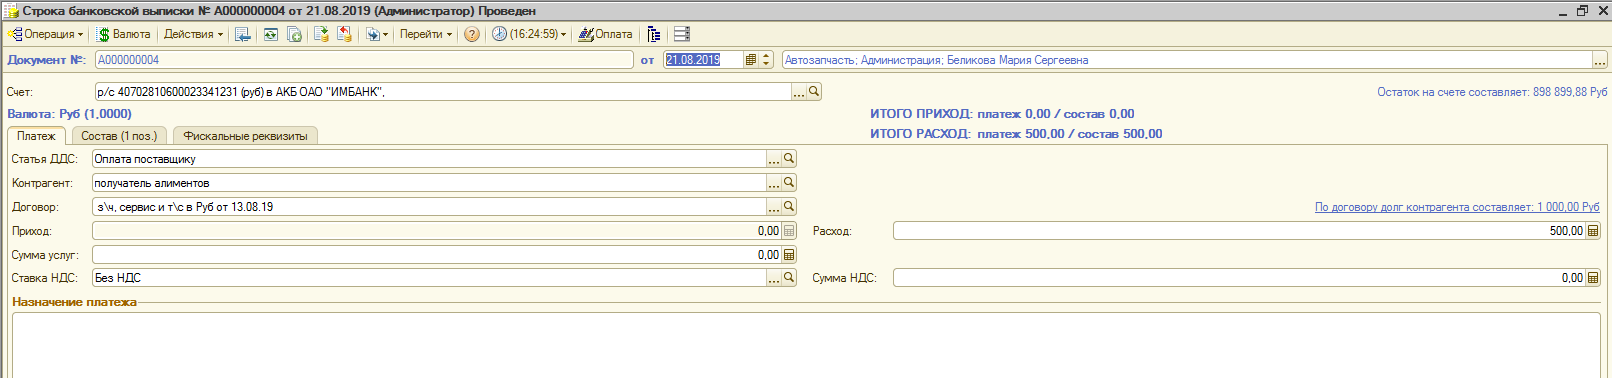Screen dimensions: 1612x378
Task: Click the date spinner arrows
Action: click(x=767, y=60)
